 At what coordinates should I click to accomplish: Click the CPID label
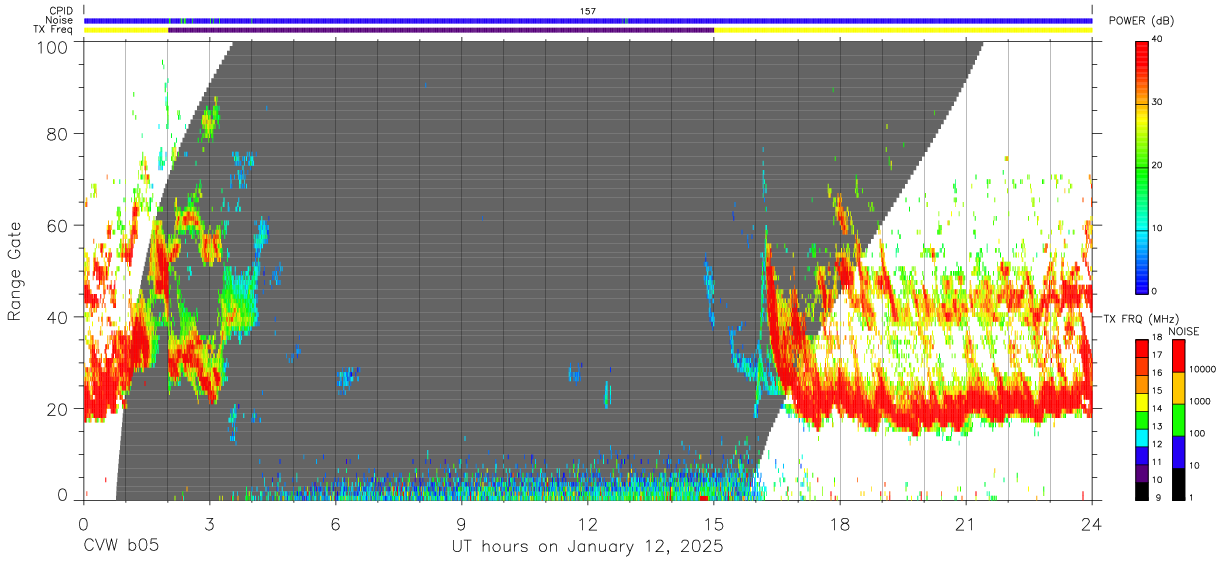pos(60,10)
